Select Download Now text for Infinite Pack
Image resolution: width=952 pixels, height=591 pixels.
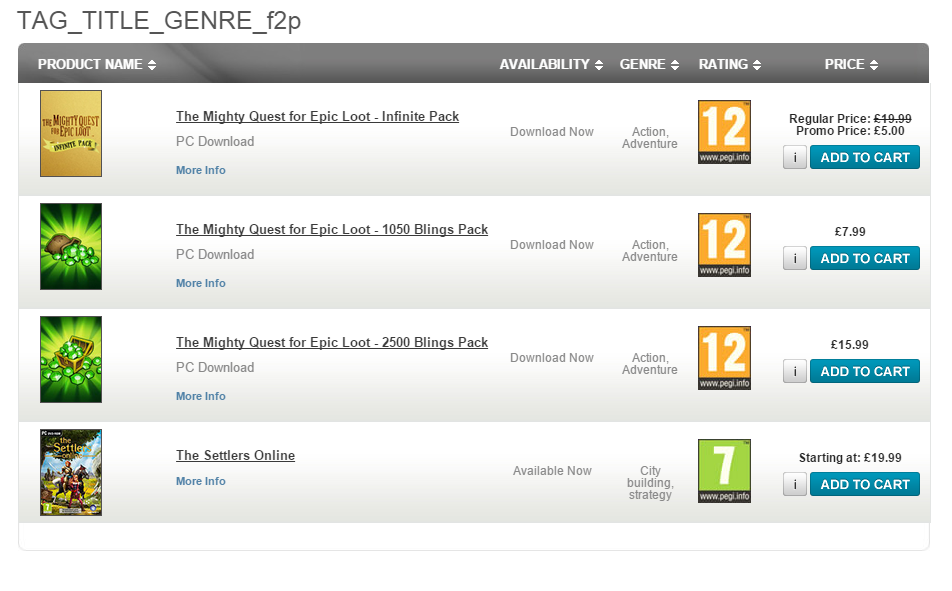coord(552,132)
